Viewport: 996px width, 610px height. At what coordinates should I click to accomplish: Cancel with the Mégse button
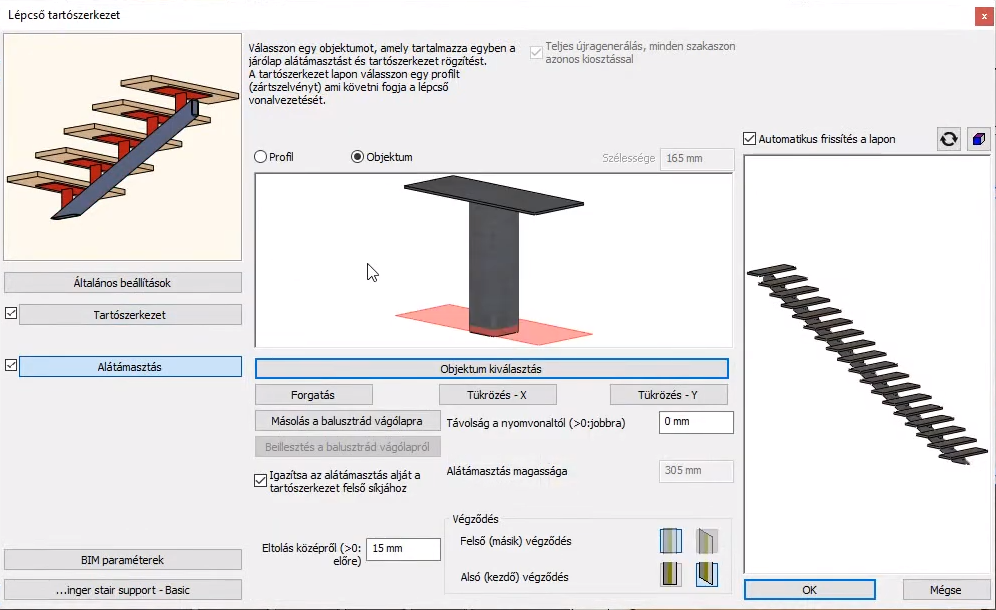(946, 590)
